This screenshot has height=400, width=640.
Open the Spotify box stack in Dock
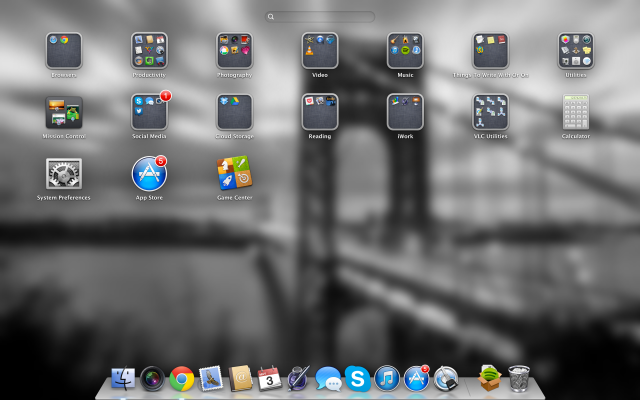[x=489, y=378]
